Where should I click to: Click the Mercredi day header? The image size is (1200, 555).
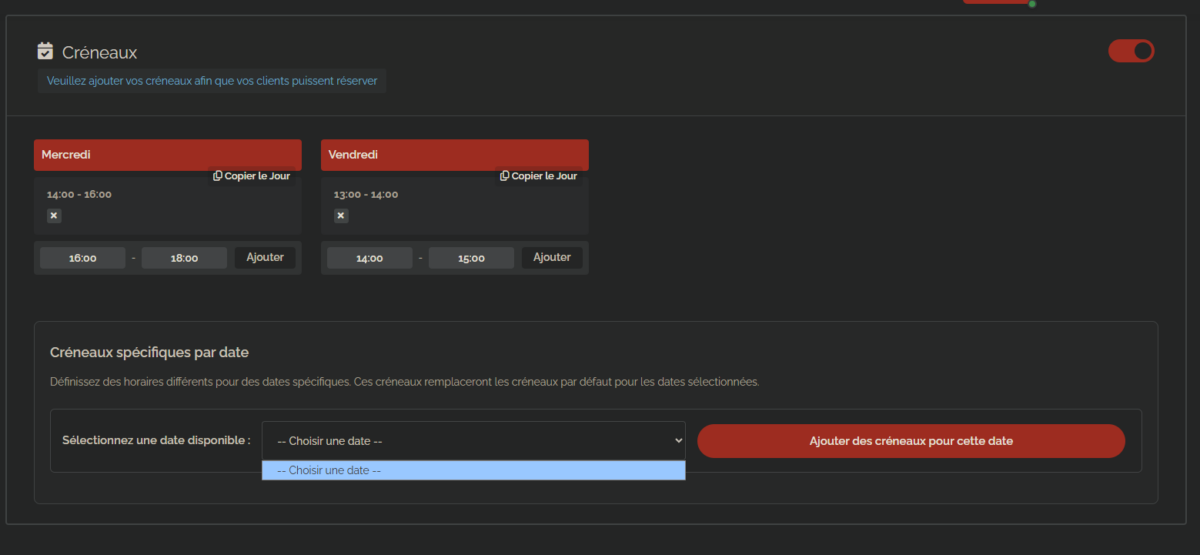[x=167, y=155]
